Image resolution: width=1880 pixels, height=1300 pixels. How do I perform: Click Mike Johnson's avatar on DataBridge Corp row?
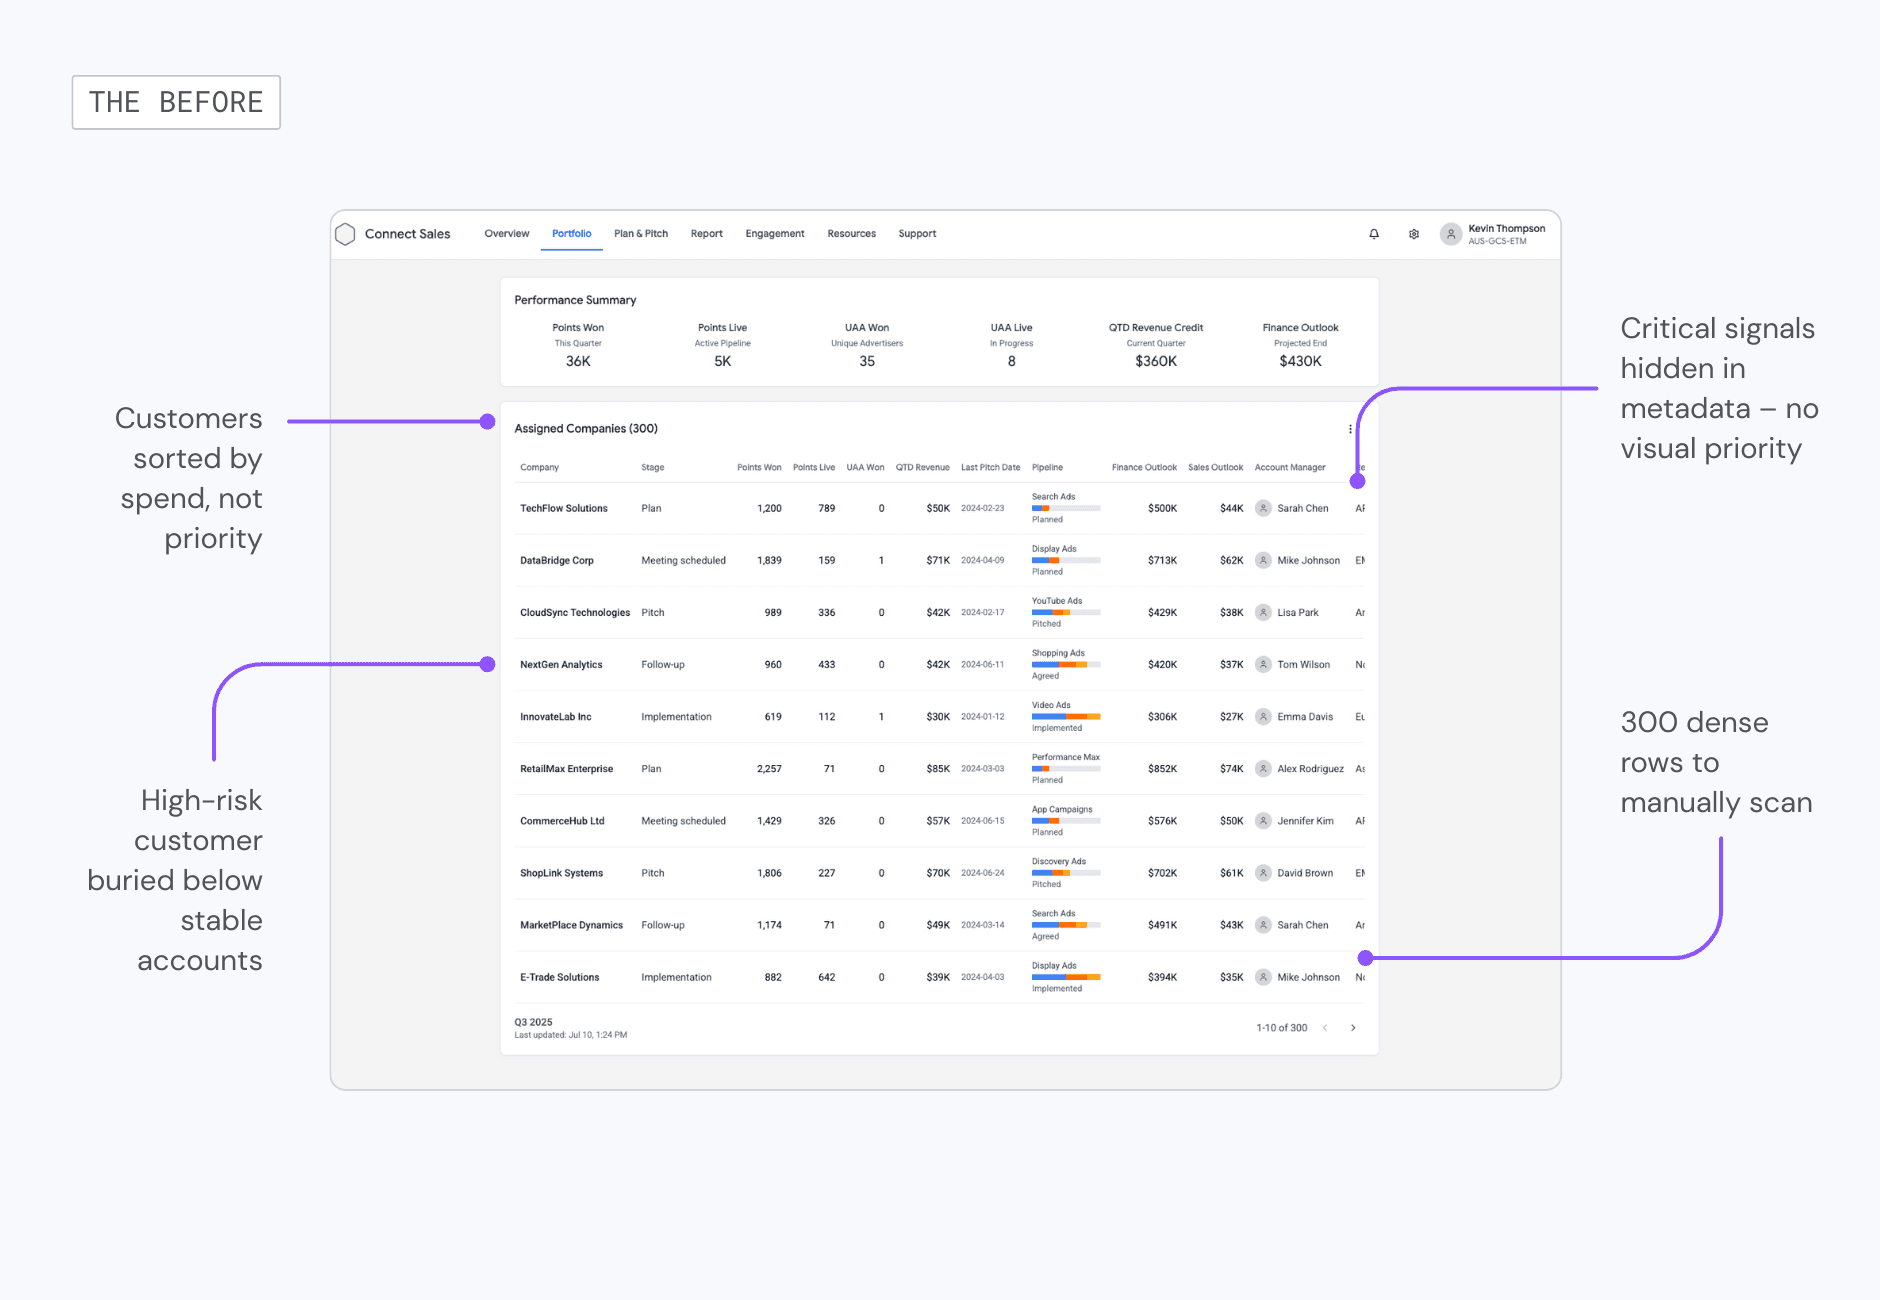(1263, 560)
